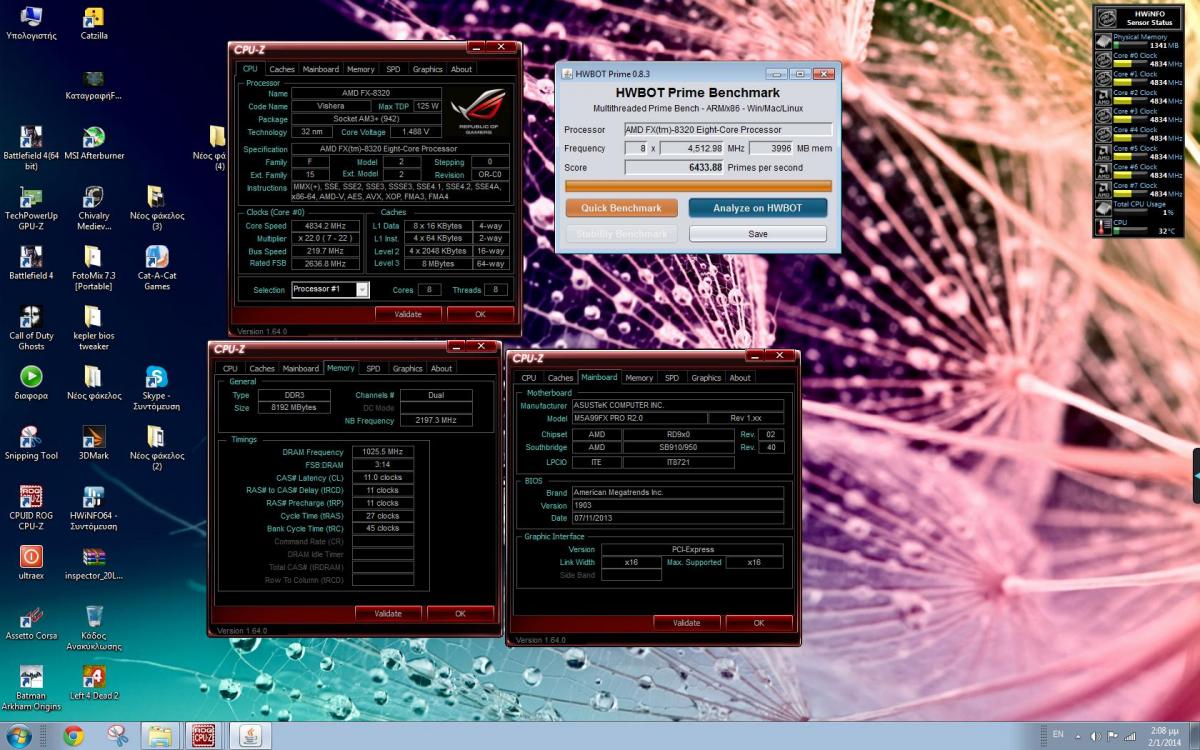This screenshot has width=1200, height=750.
Task: Open Graphics tab in the top CPU-Z window
Action: 427,69
